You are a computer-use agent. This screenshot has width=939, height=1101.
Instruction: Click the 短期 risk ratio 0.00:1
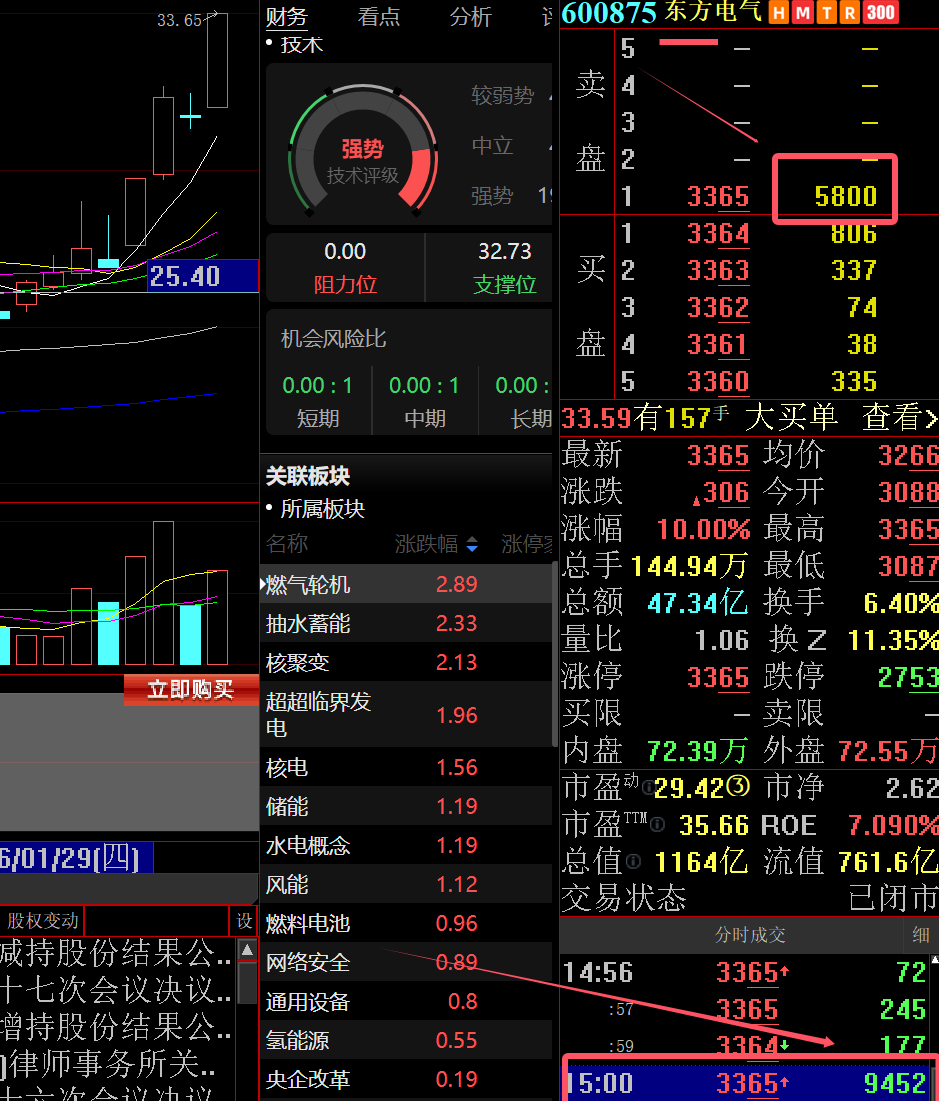point(317,385)
